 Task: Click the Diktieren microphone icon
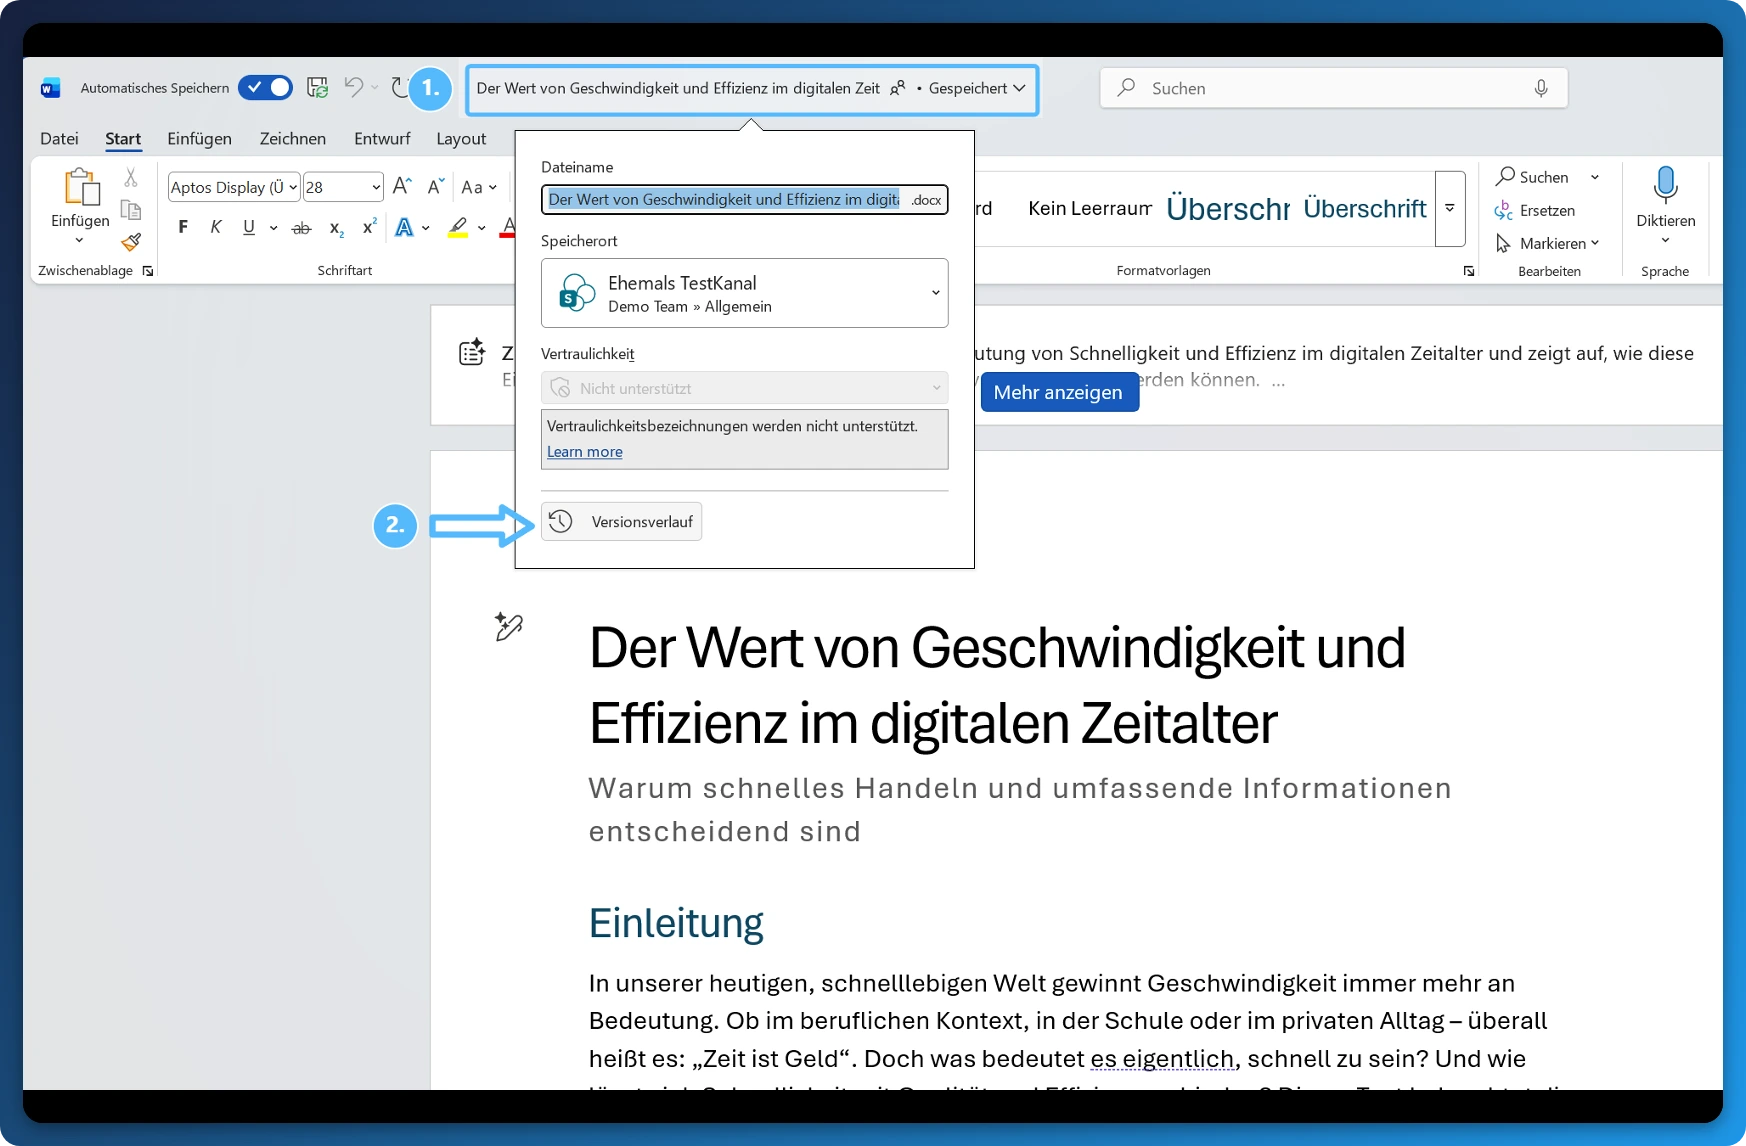tap(1665, 185)
